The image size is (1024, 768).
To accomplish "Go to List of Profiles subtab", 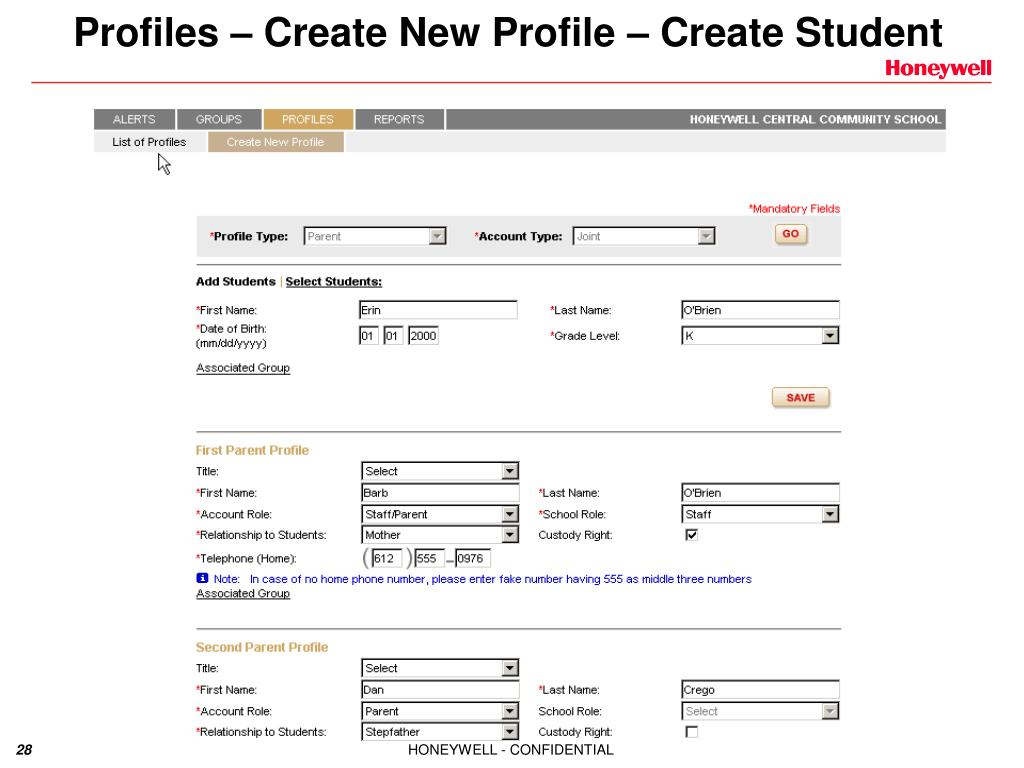I will tap(149, 142).
